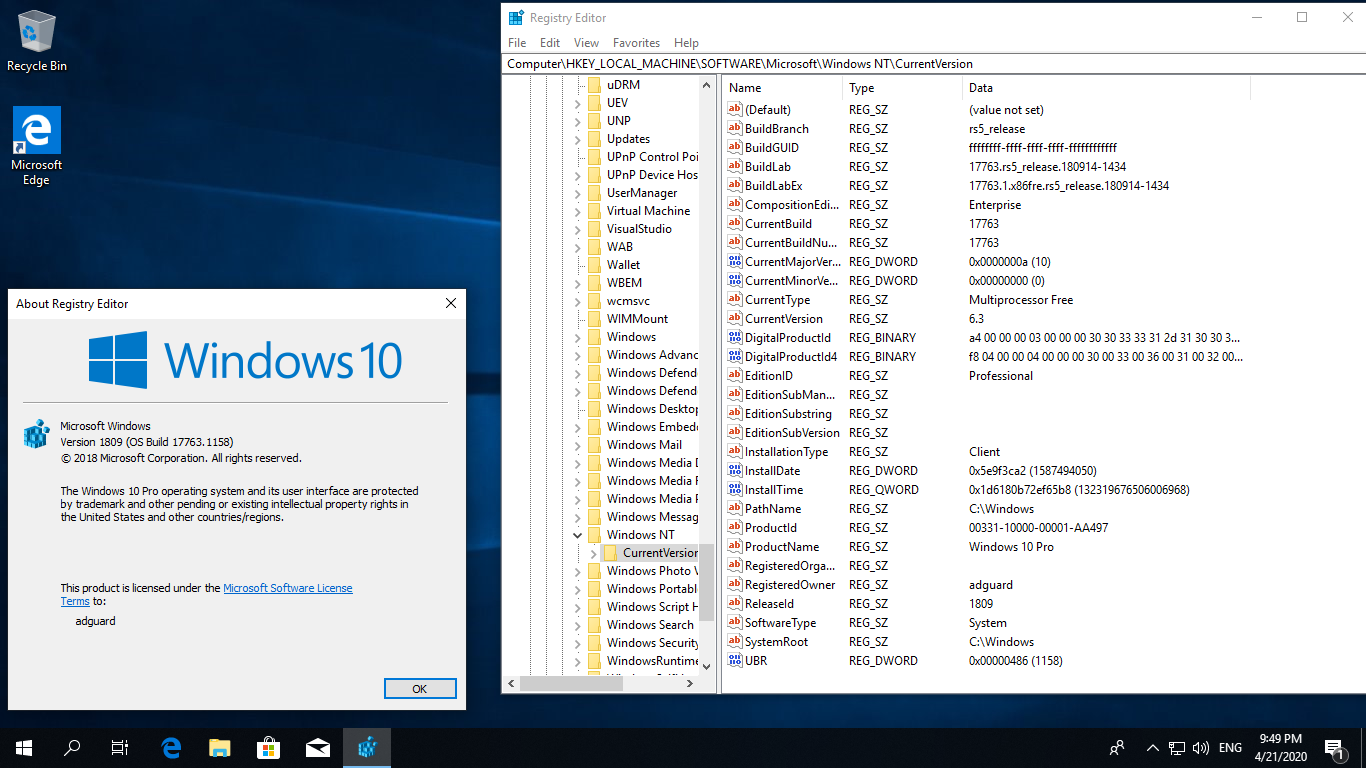The image size is (1366, 768).
Task: Select the Wallet key in tree
Action: [x=623, y=265]
